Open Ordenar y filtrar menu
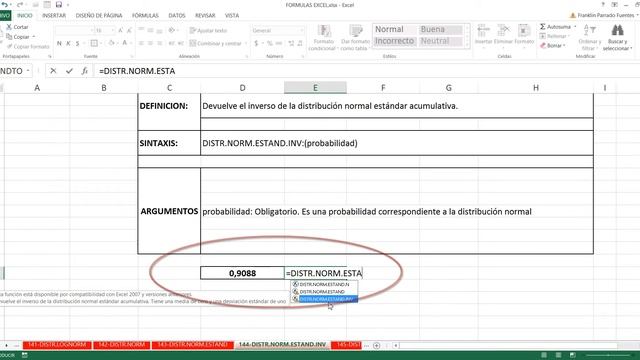The height and width of the screenshot is (360, 640). (590, 38)
